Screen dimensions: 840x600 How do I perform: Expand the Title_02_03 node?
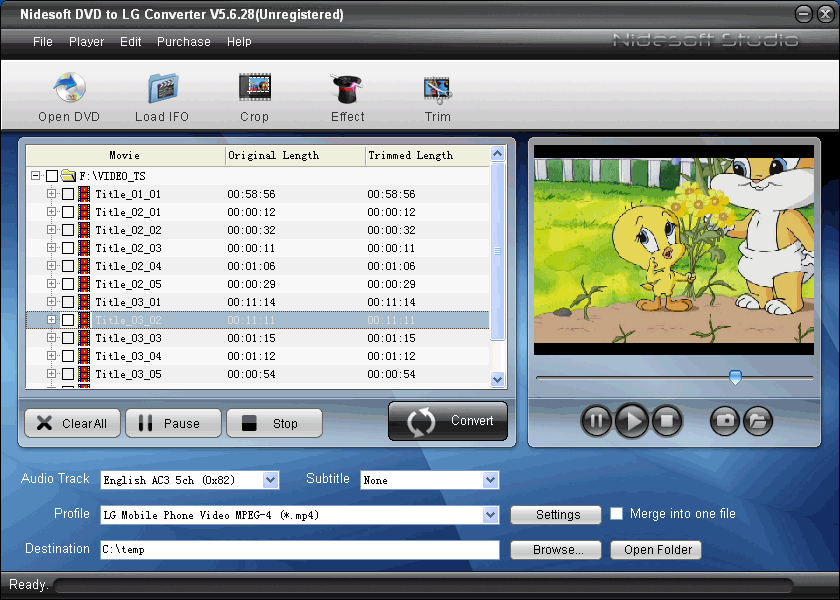point(51,248)
